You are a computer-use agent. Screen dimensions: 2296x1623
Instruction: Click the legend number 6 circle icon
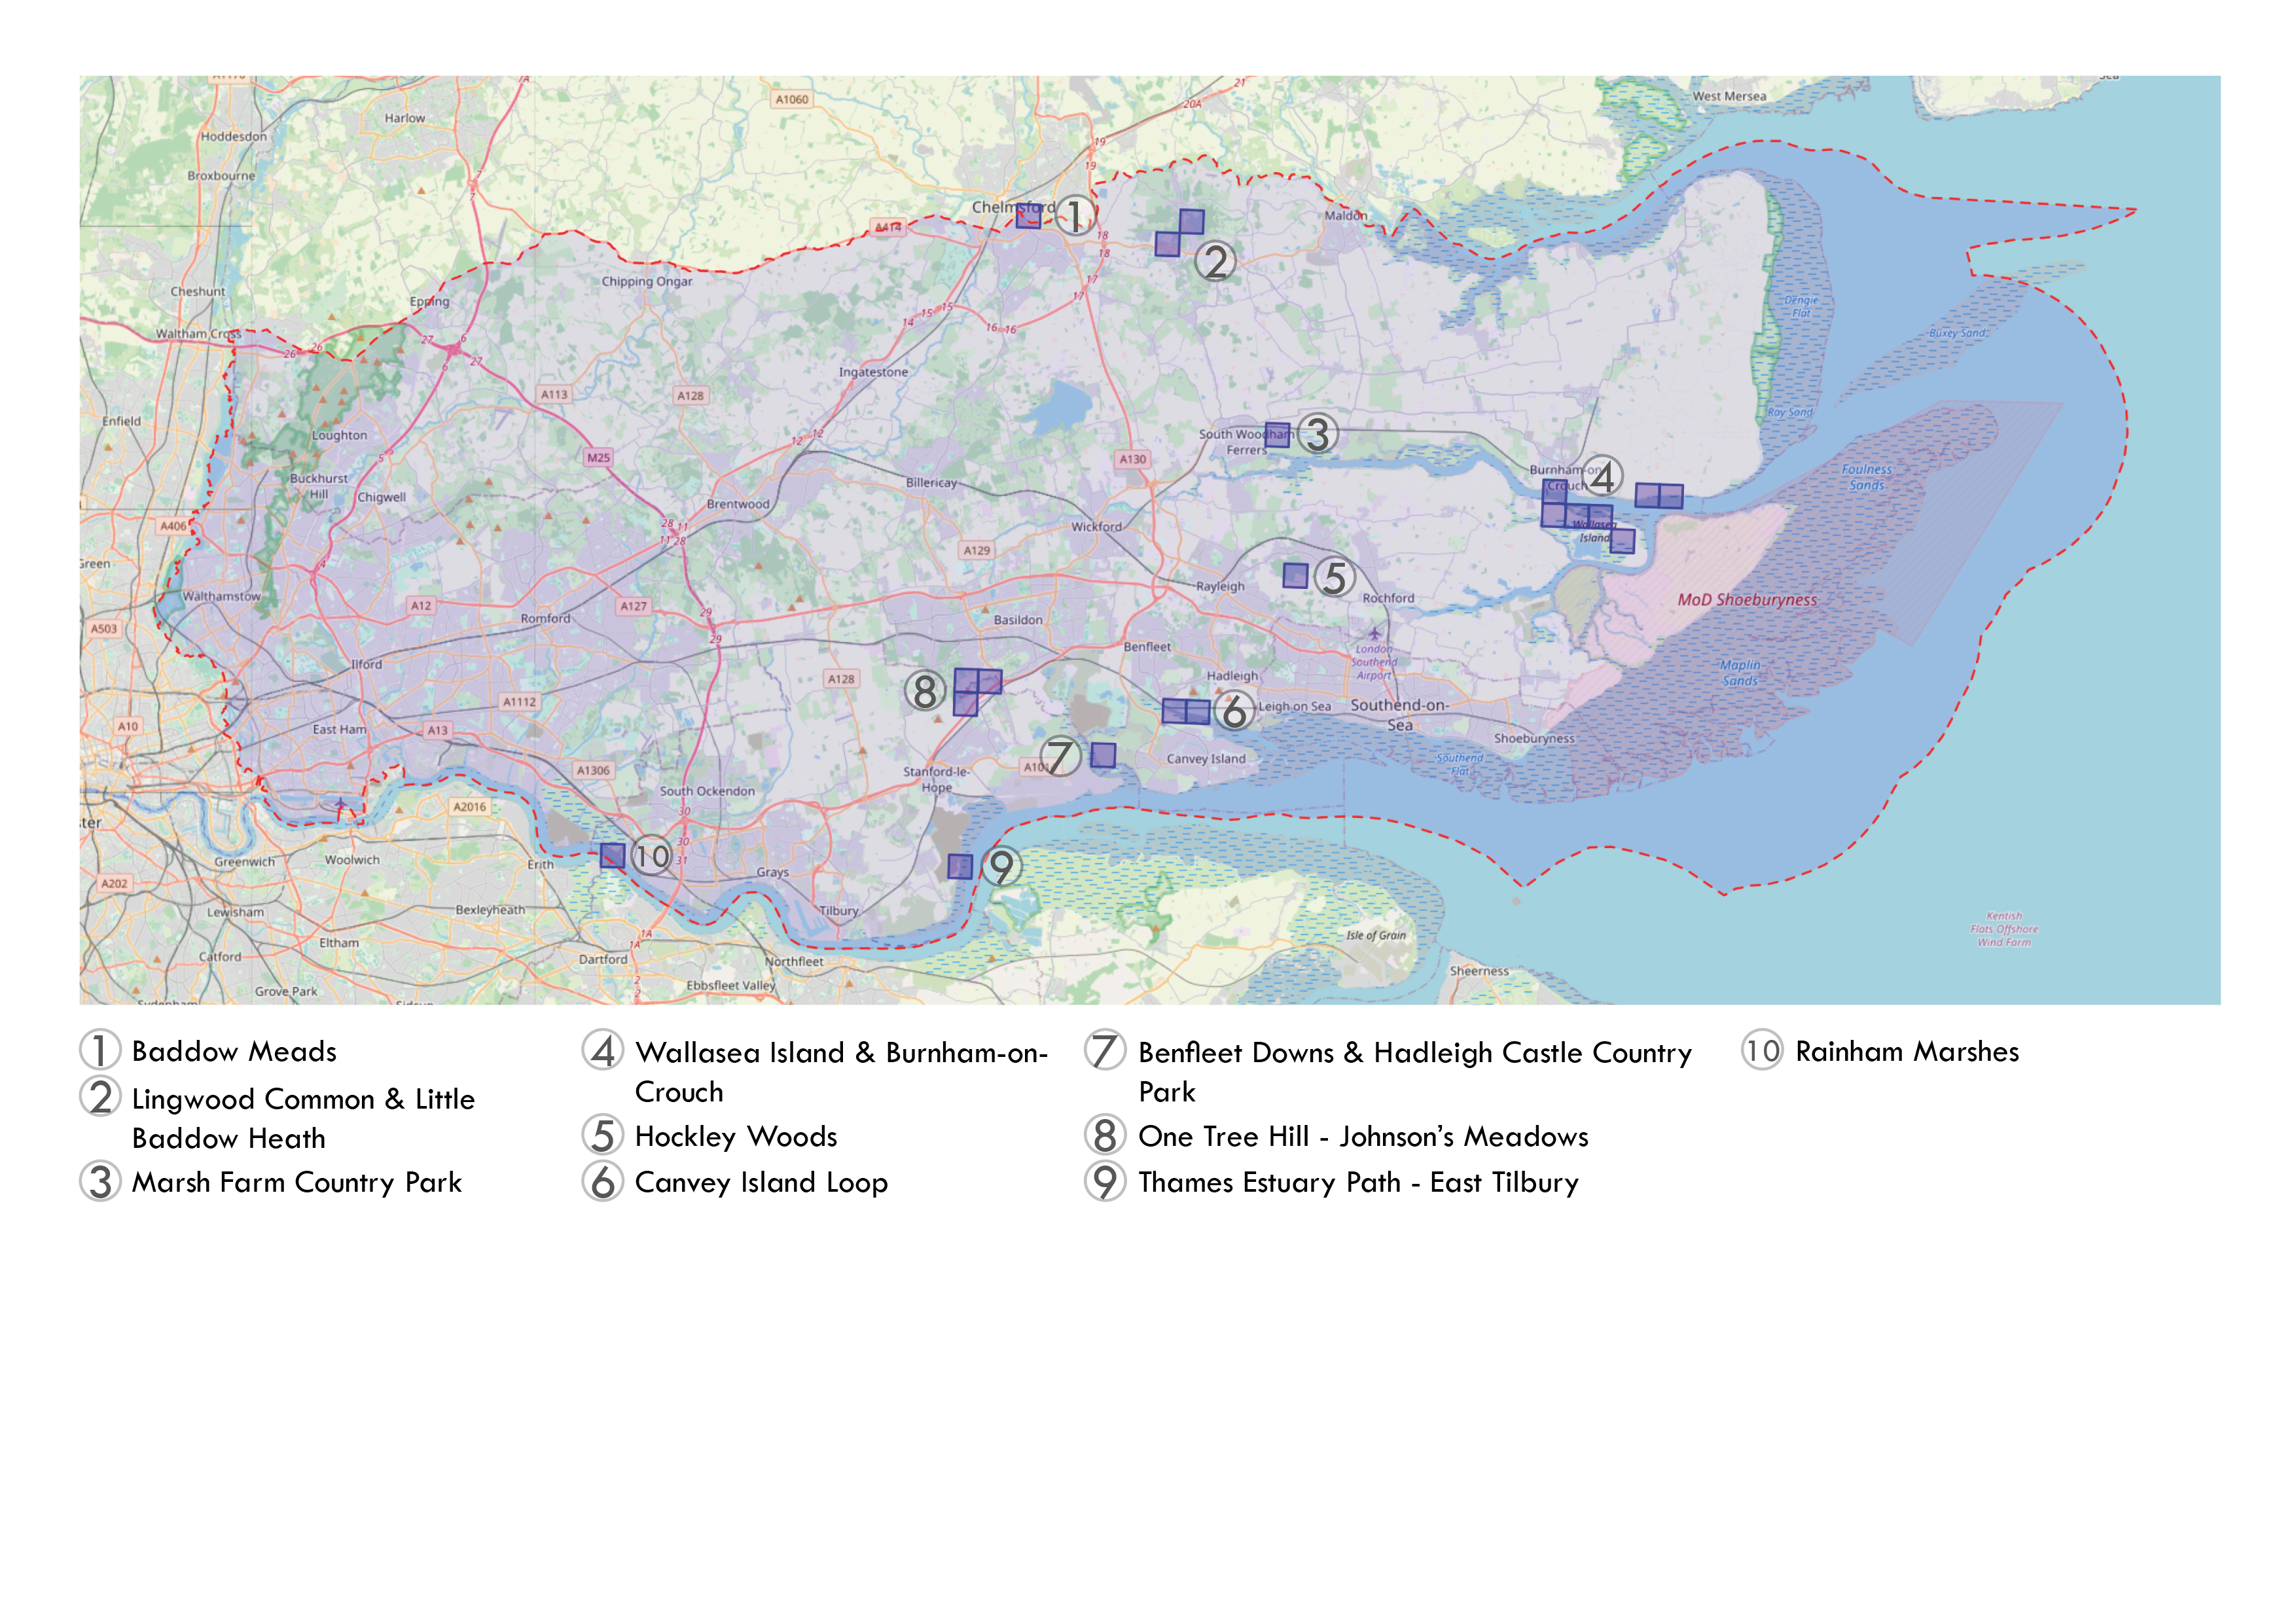603,1181
